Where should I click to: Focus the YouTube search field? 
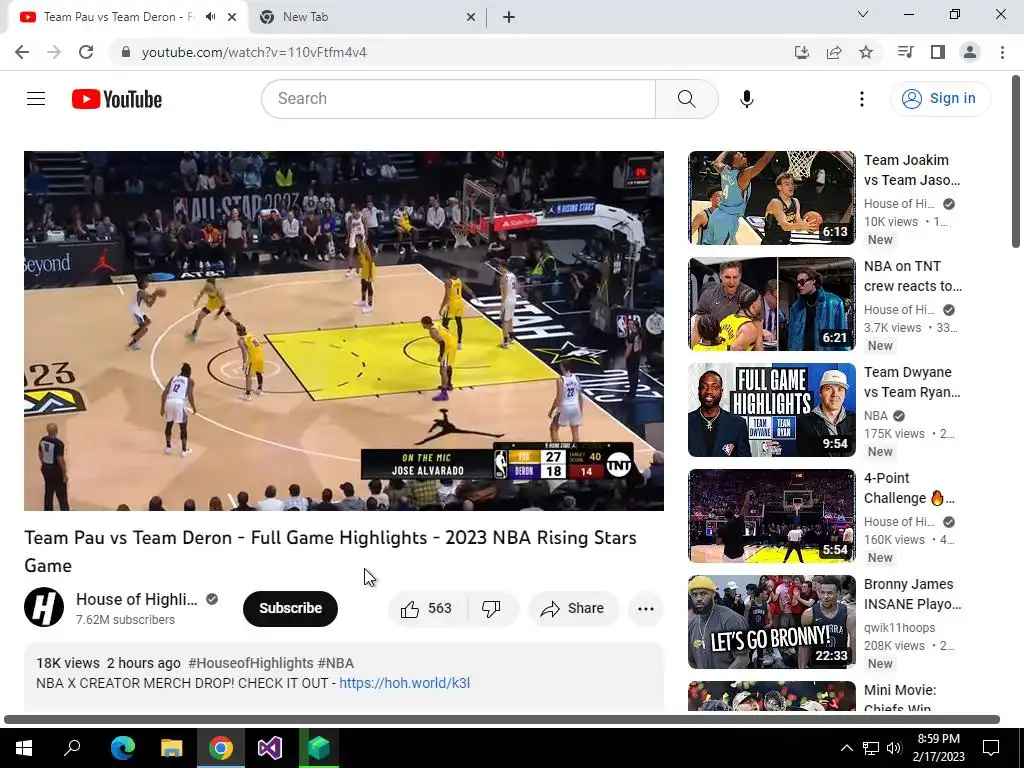tap(458, 99)
